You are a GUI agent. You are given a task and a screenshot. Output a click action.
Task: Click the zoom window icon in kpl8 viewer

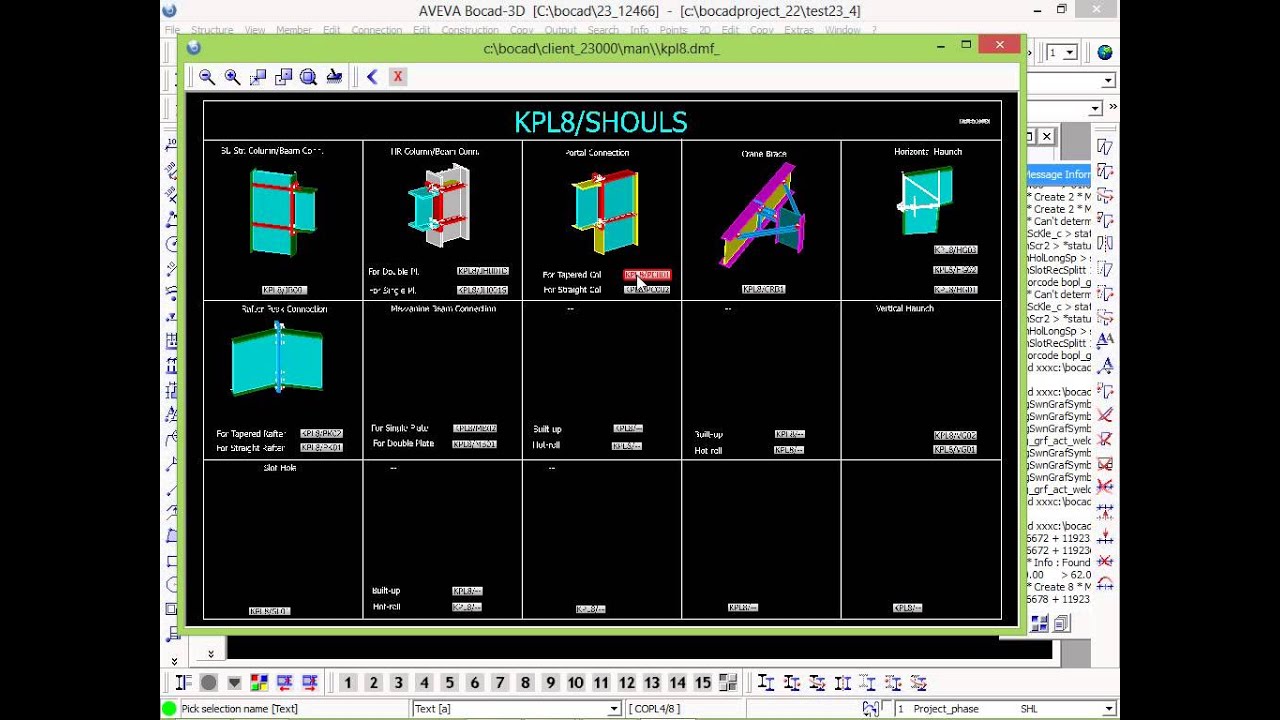258,77
